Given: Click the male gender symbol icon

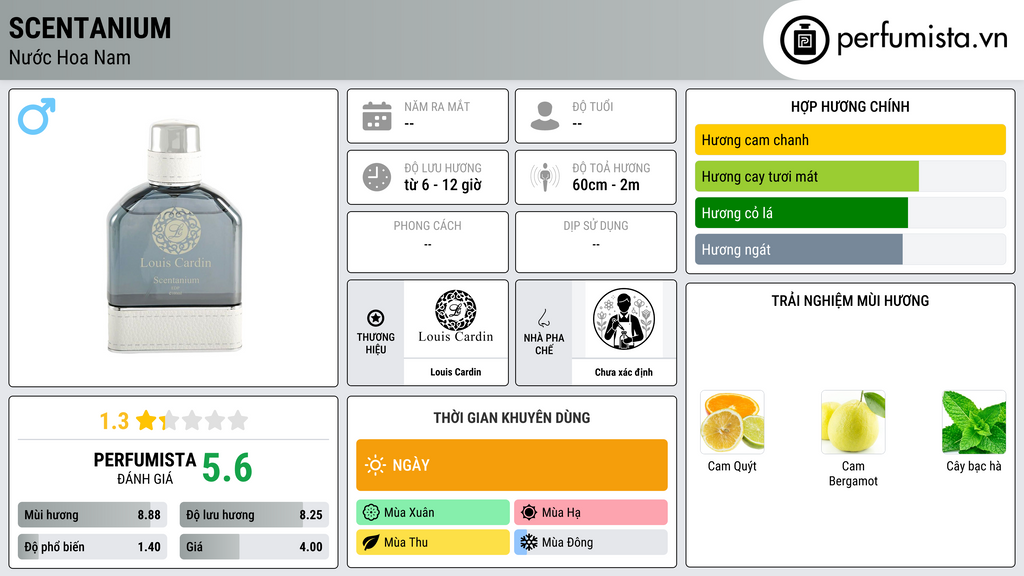Looking at the screenshot, I should [37, 116].
